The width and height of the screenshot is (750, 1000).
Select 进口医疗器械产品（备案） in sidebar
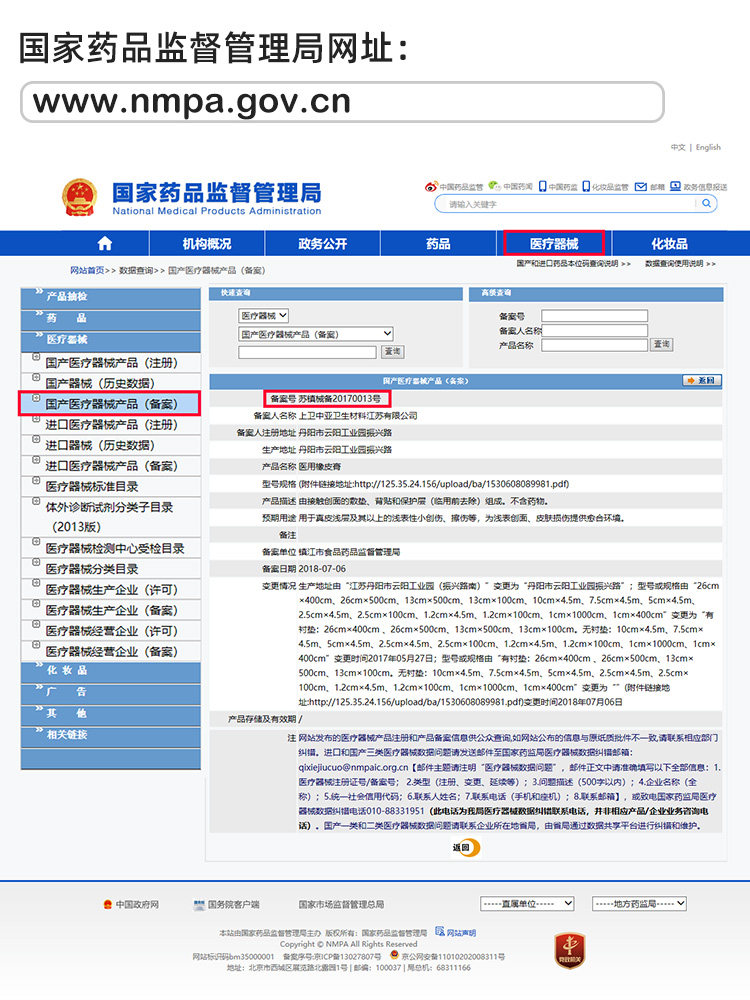[111, 466]
